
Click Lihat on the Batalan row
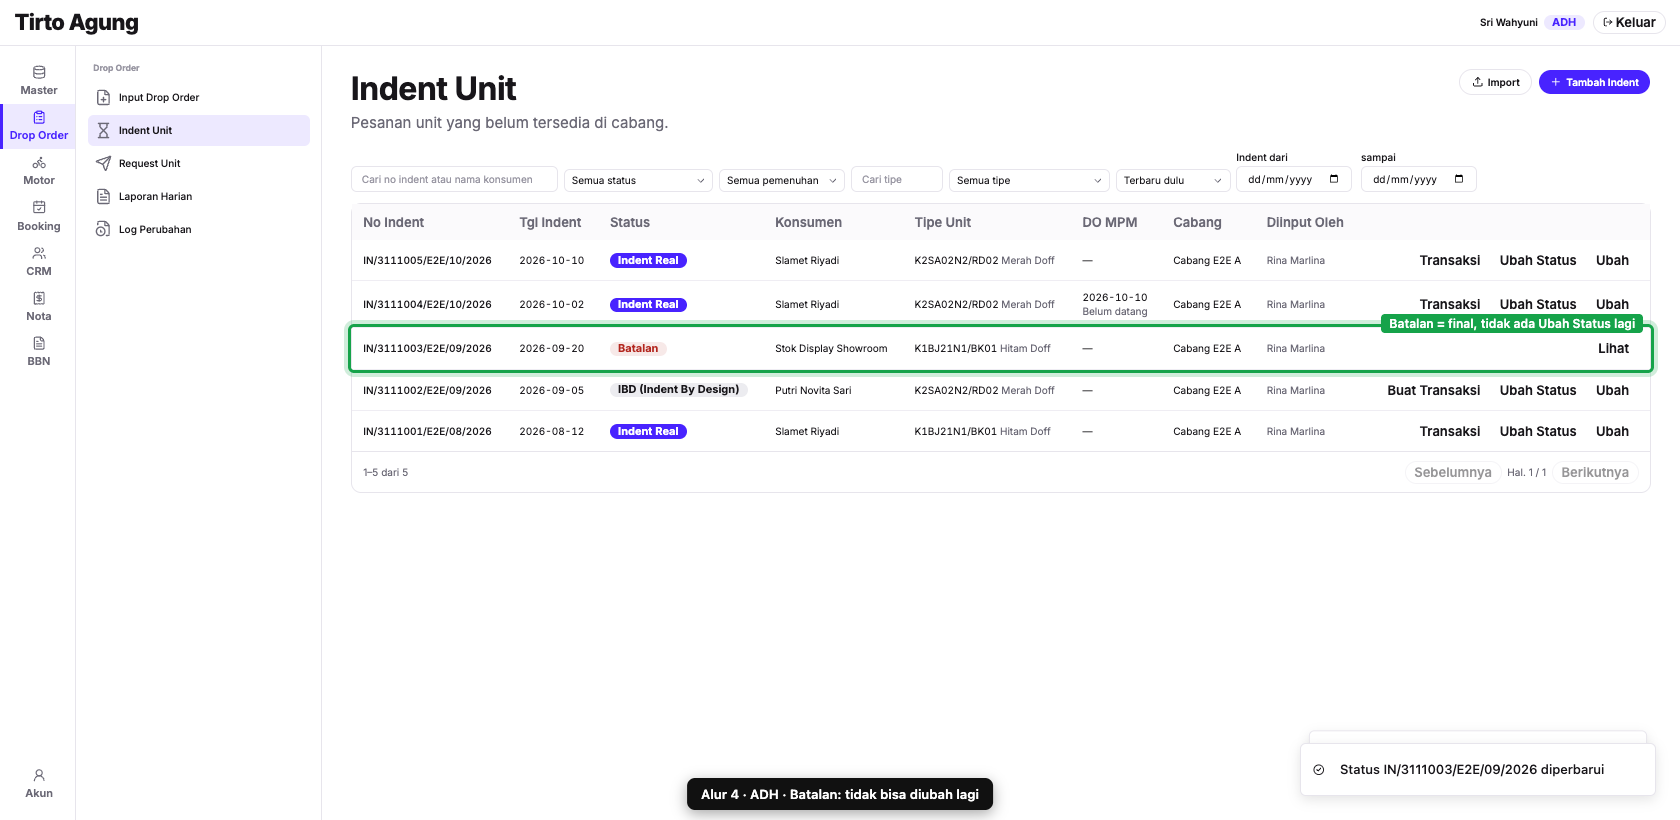coord(1613,348)
